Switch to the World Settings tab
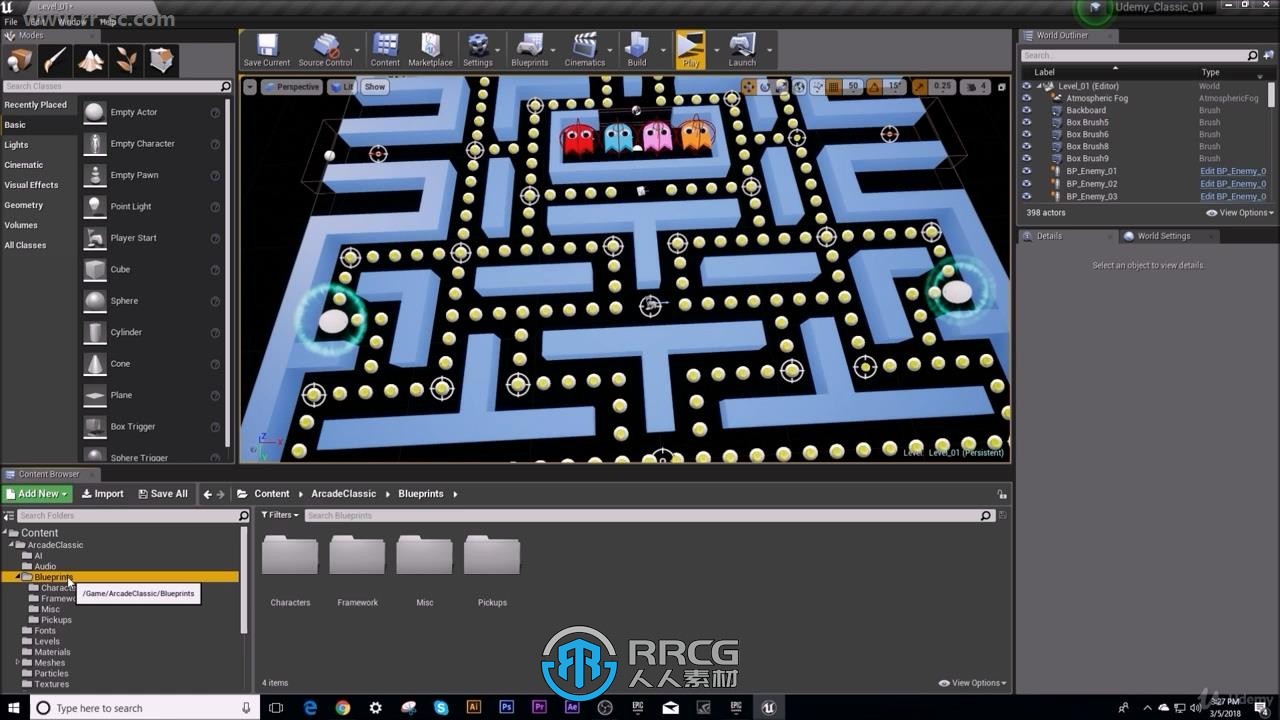 pyautogui.click(x=1163, y=236)
